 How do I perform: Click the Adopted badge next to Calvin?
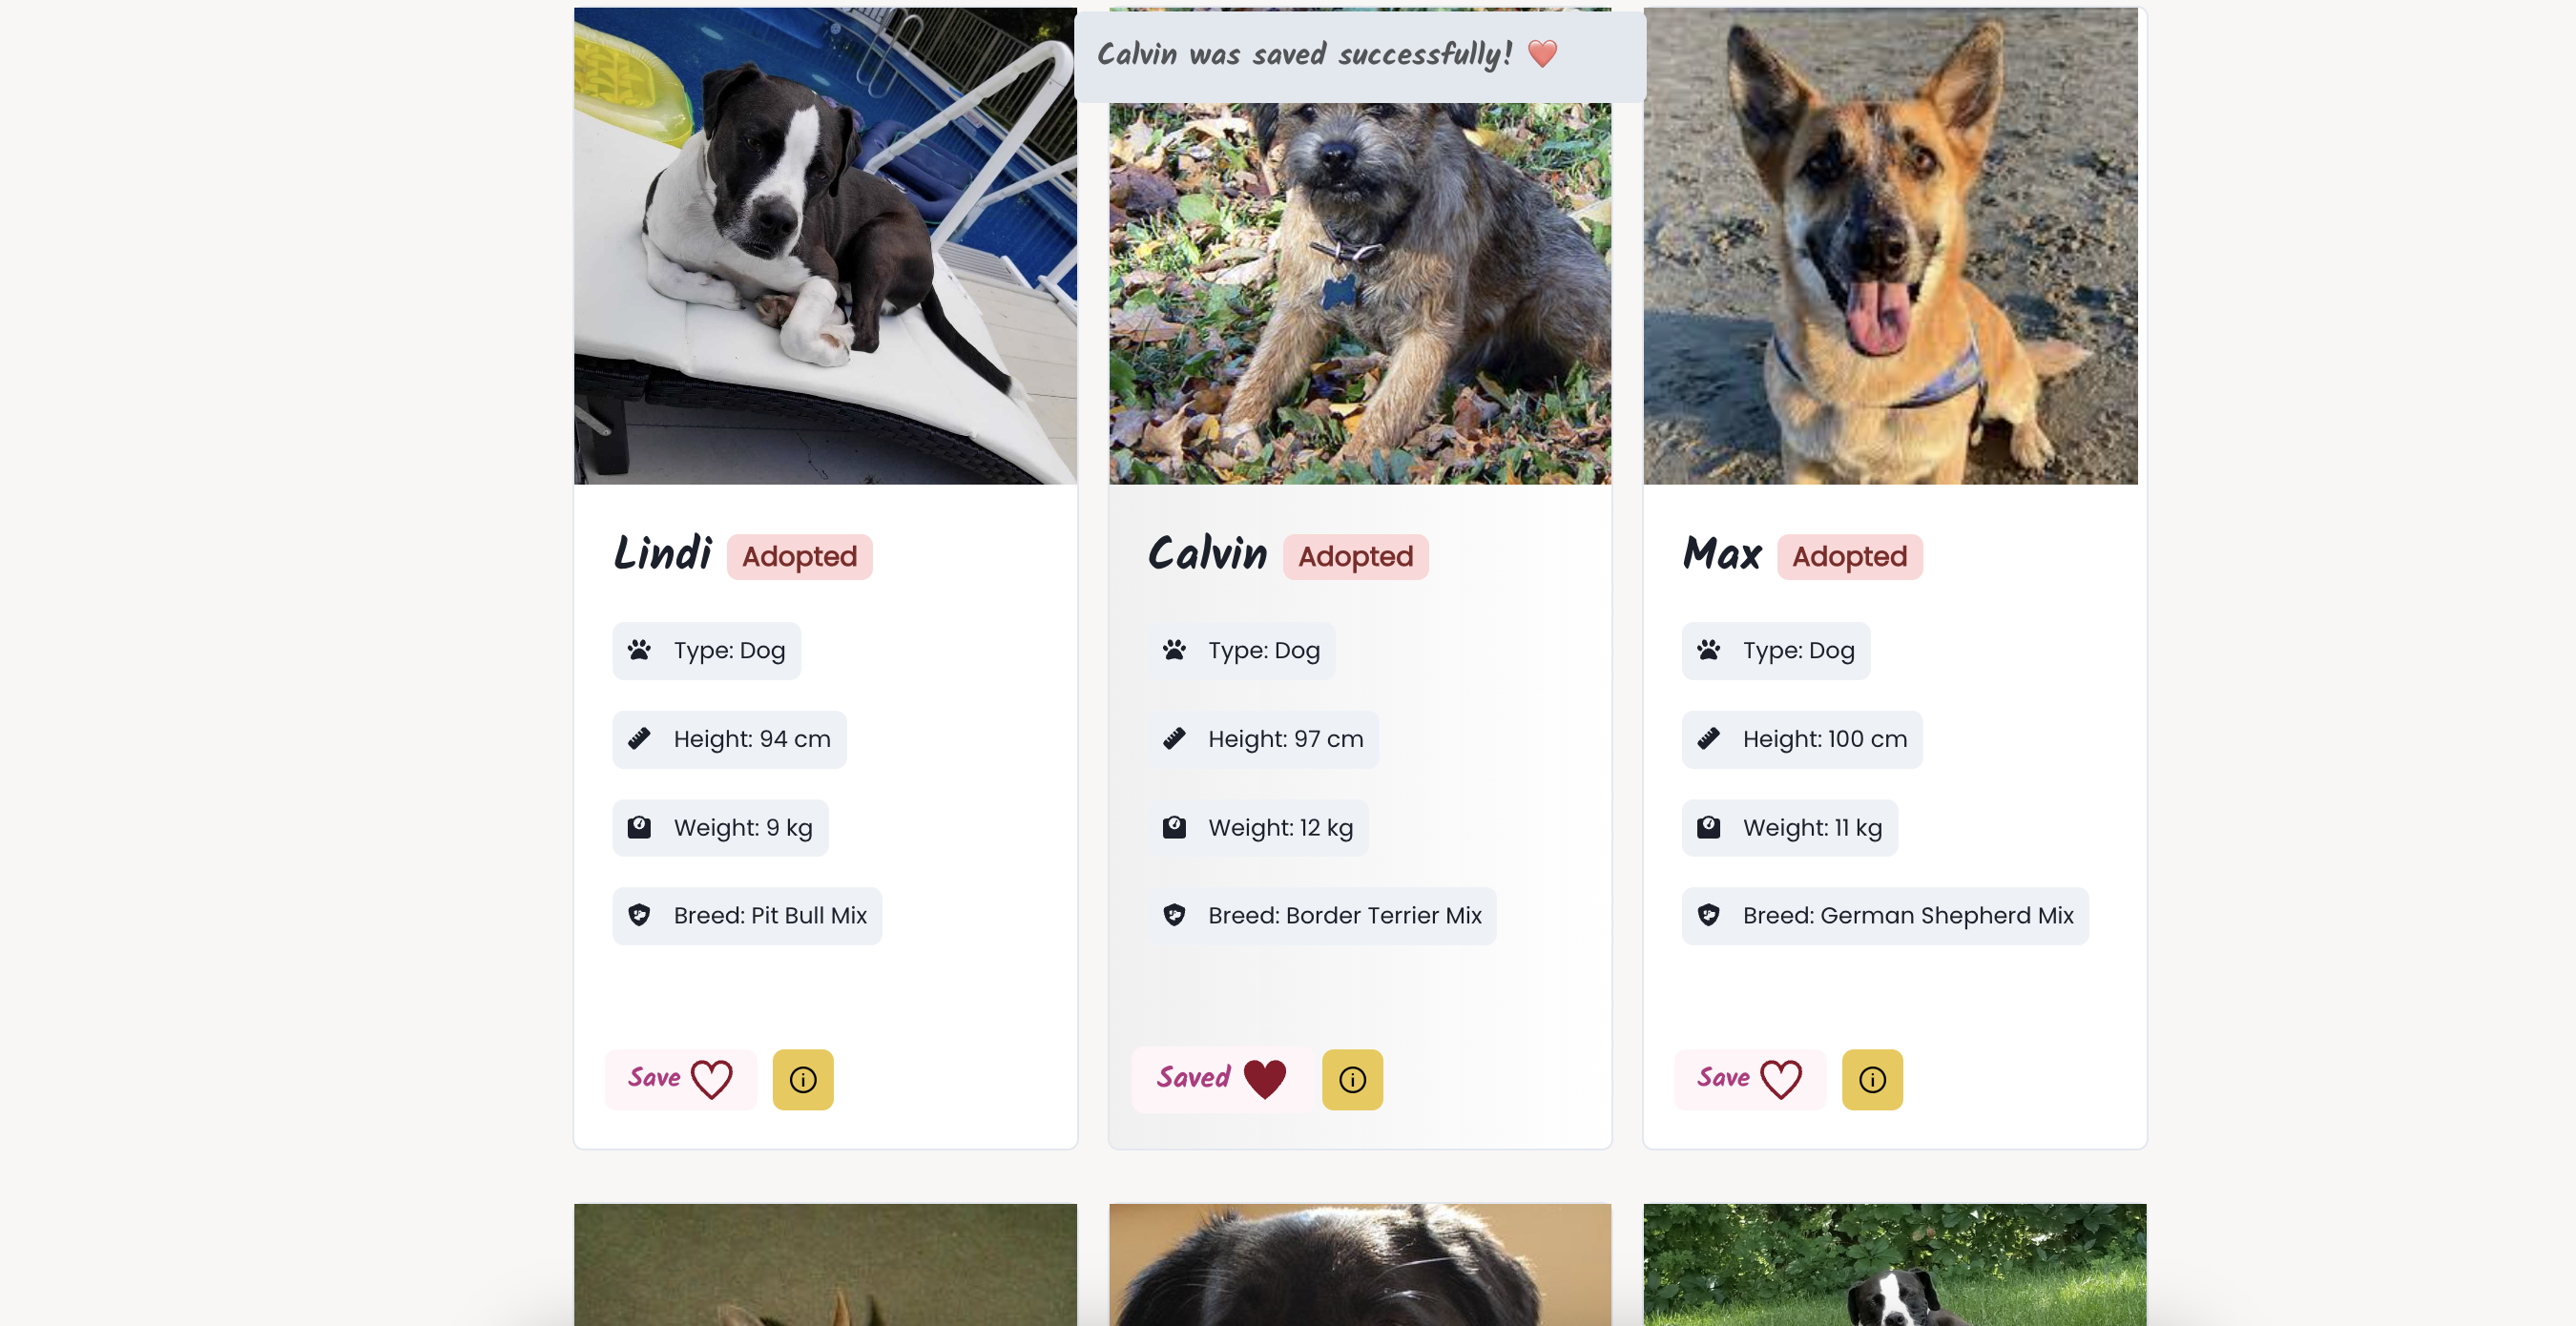point(1355,557)
